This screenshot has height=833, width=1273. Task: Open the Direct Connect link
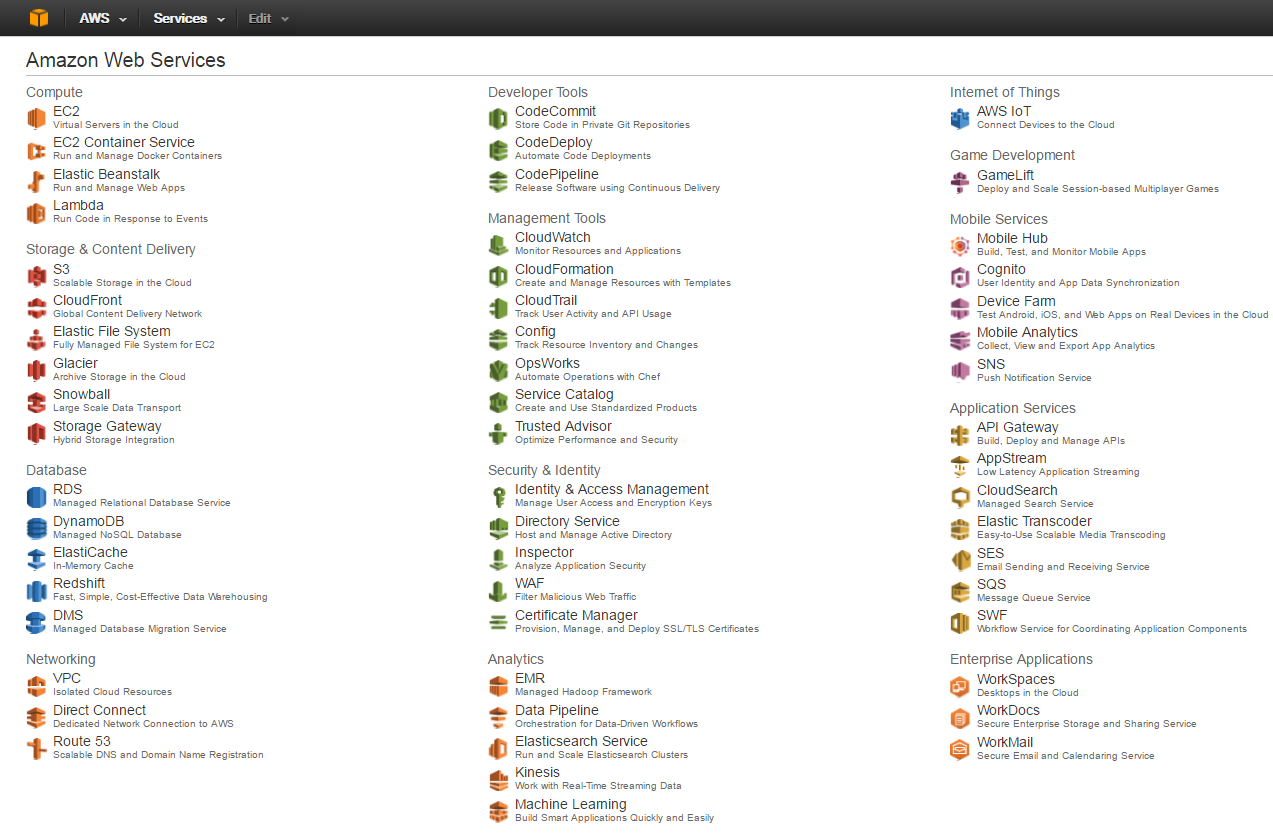[99, 710]
